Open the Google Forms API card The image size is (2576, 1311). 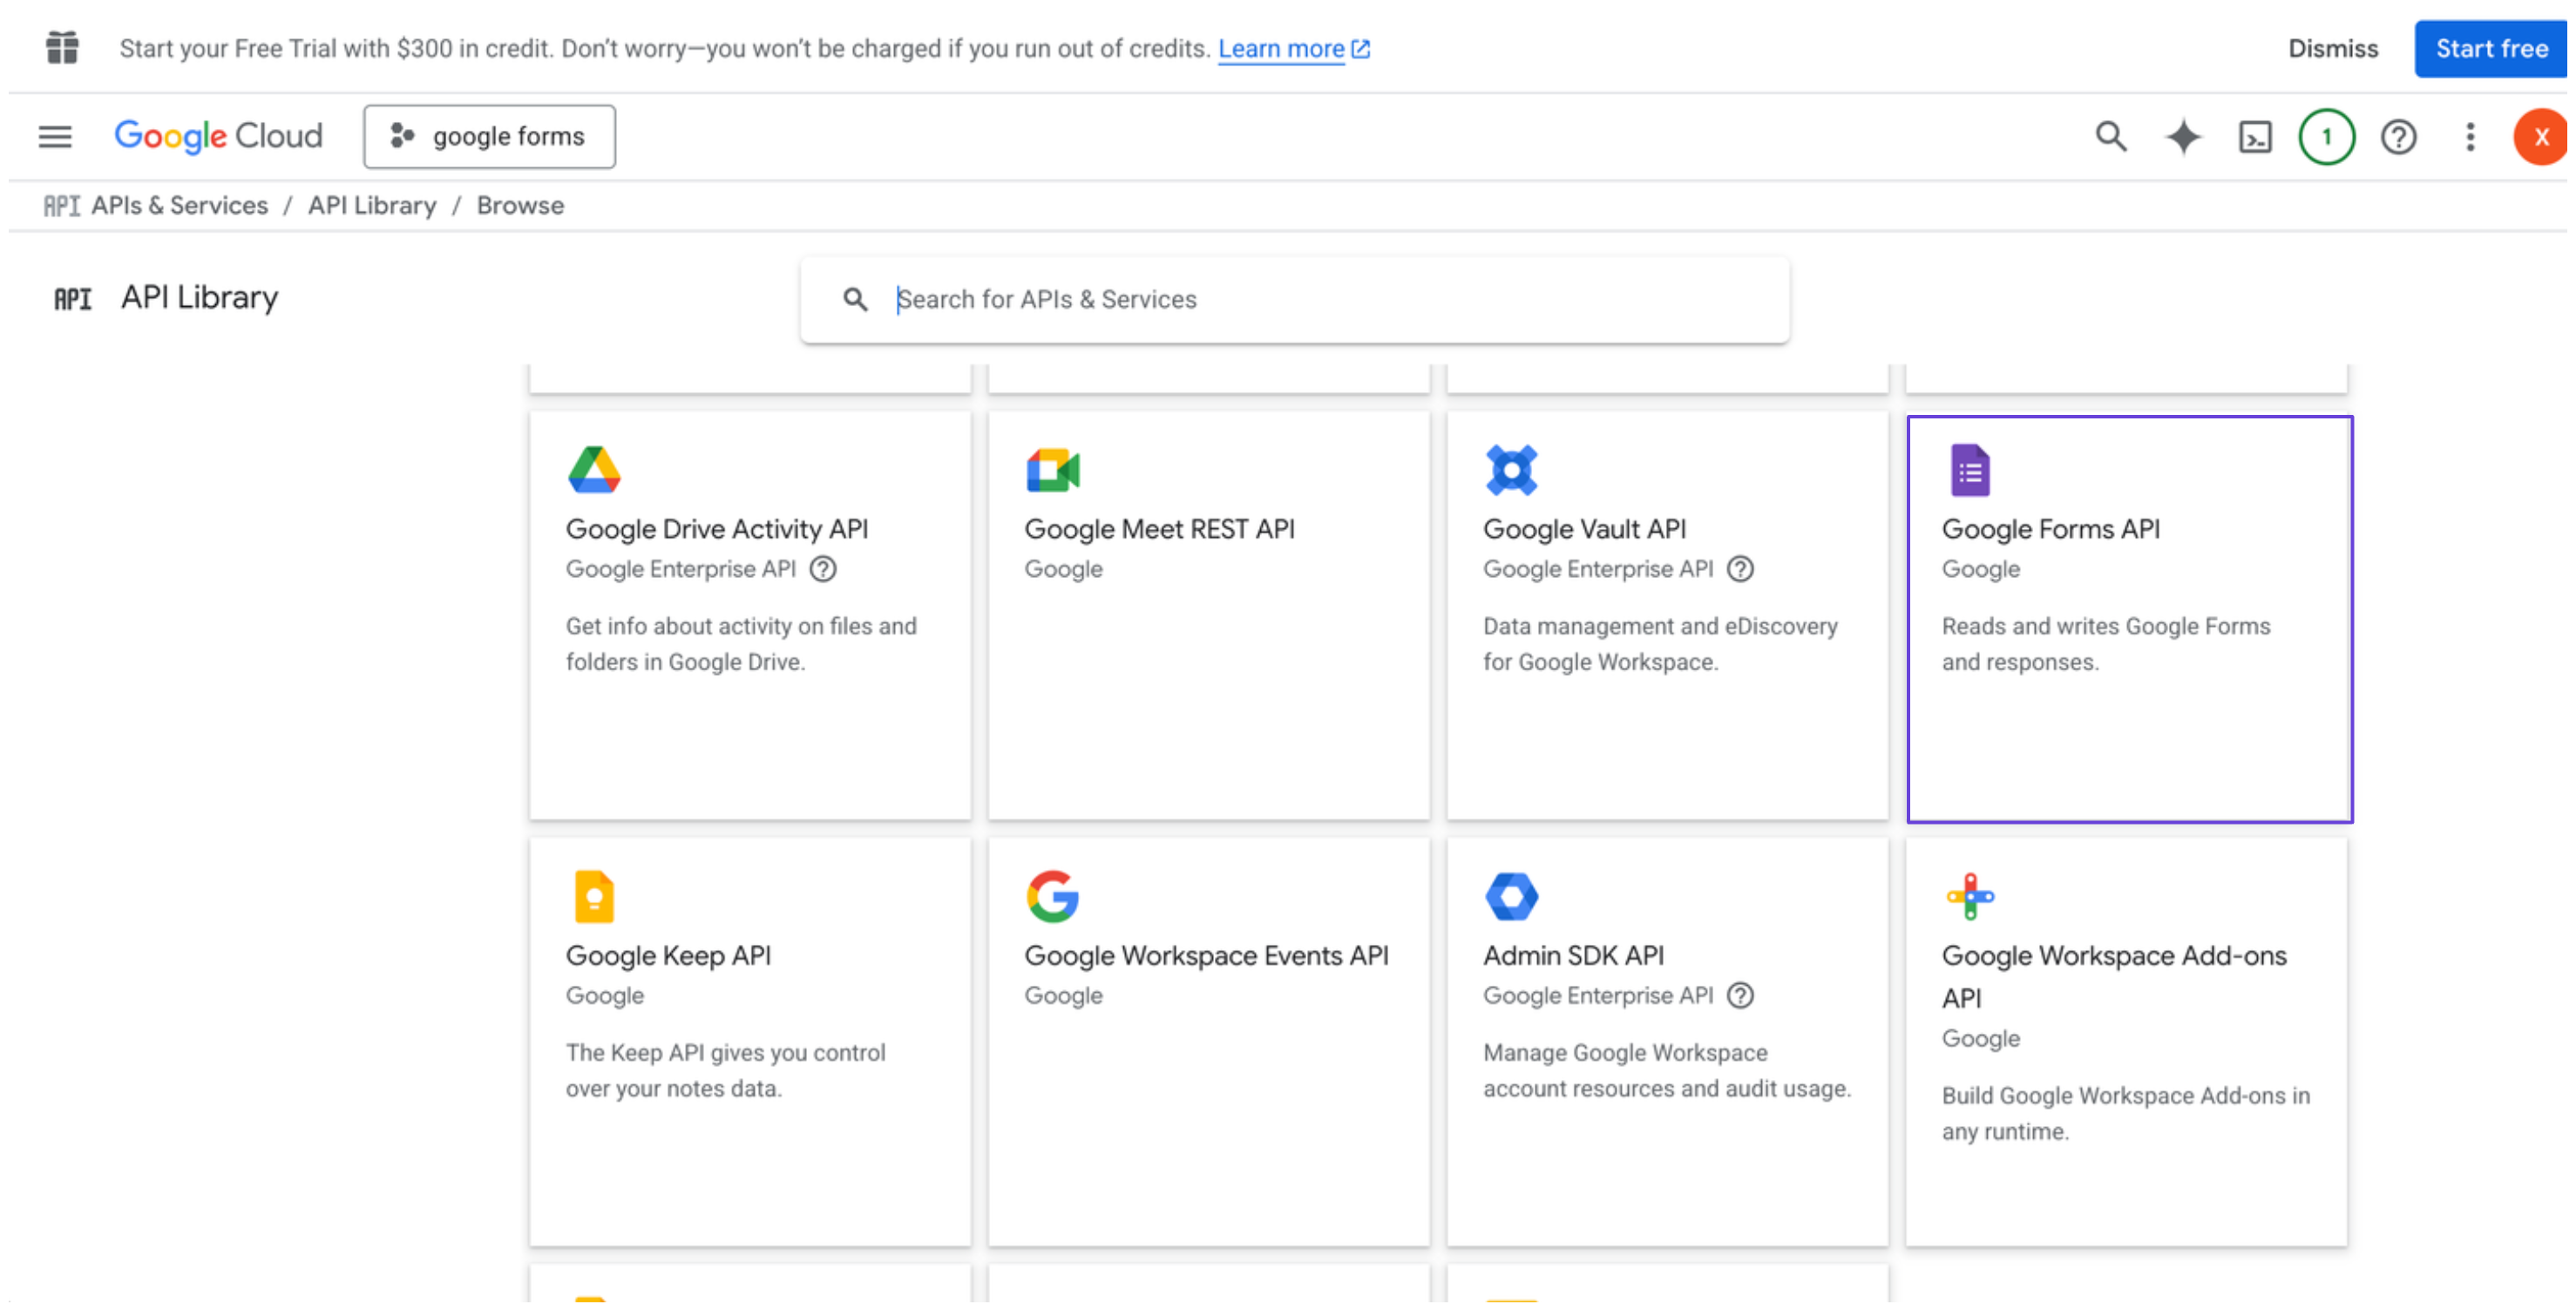(x=2128, y=618)
